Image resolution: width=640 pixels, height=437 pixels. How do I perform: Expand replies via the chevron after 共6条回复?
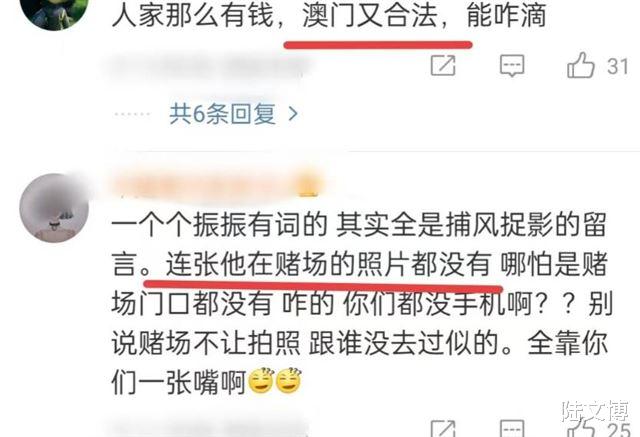(x=293, y=114)
